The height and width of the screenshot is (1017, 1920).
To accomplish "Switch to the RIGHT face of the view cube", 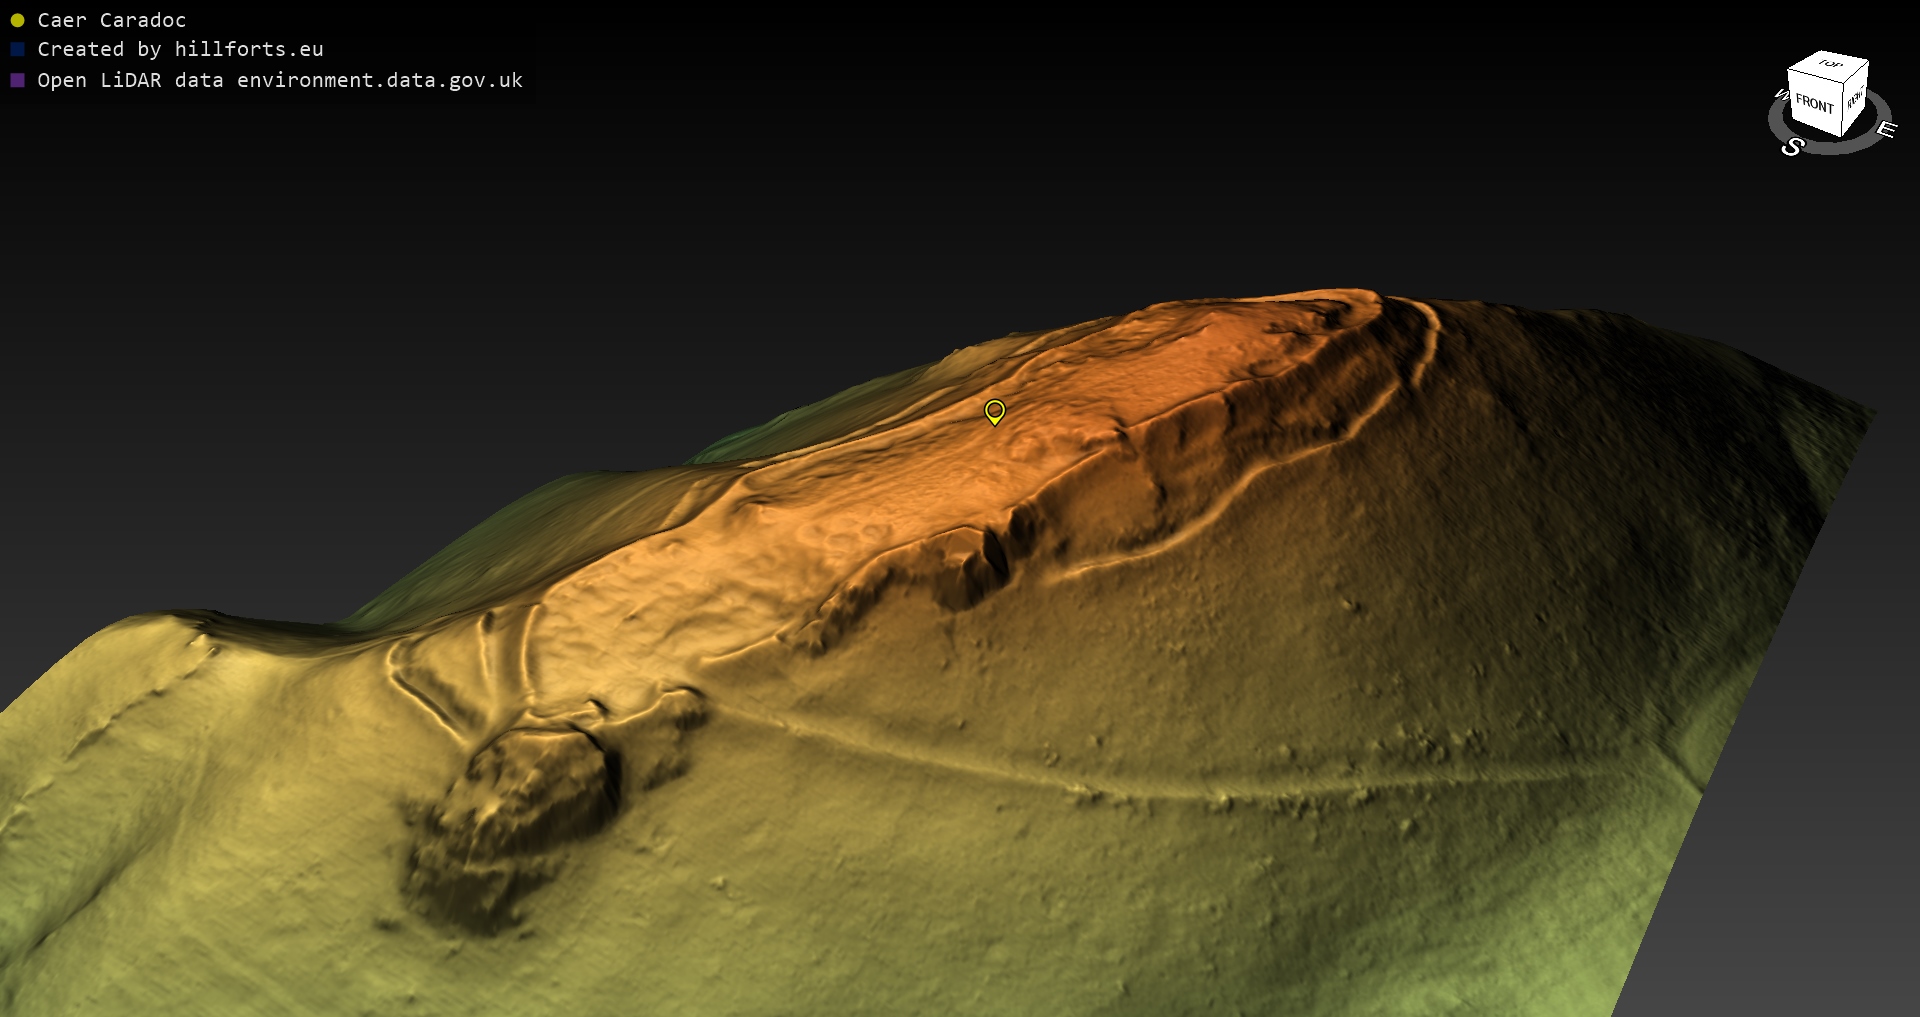I will pyautogui.click(x=1855, y=100).
